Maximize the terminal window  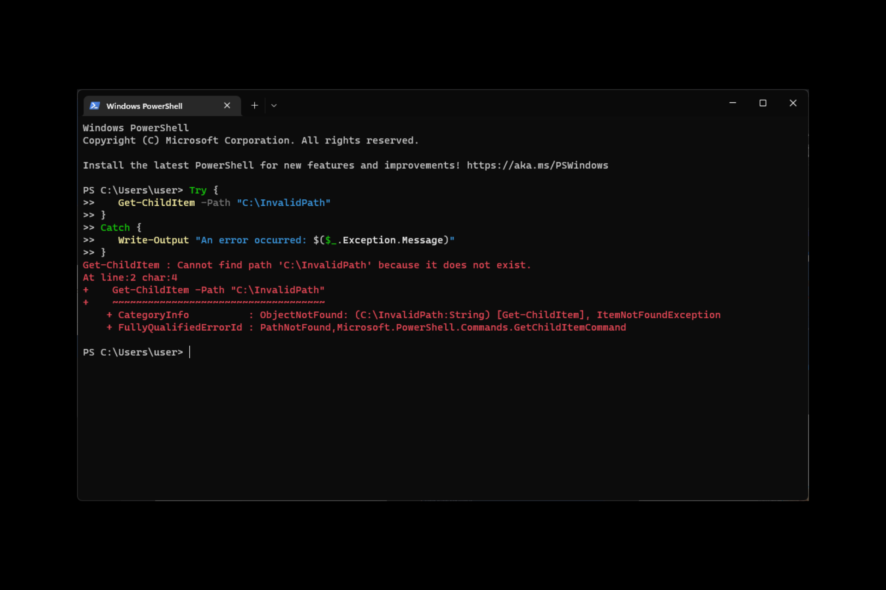tap(762, 103)
